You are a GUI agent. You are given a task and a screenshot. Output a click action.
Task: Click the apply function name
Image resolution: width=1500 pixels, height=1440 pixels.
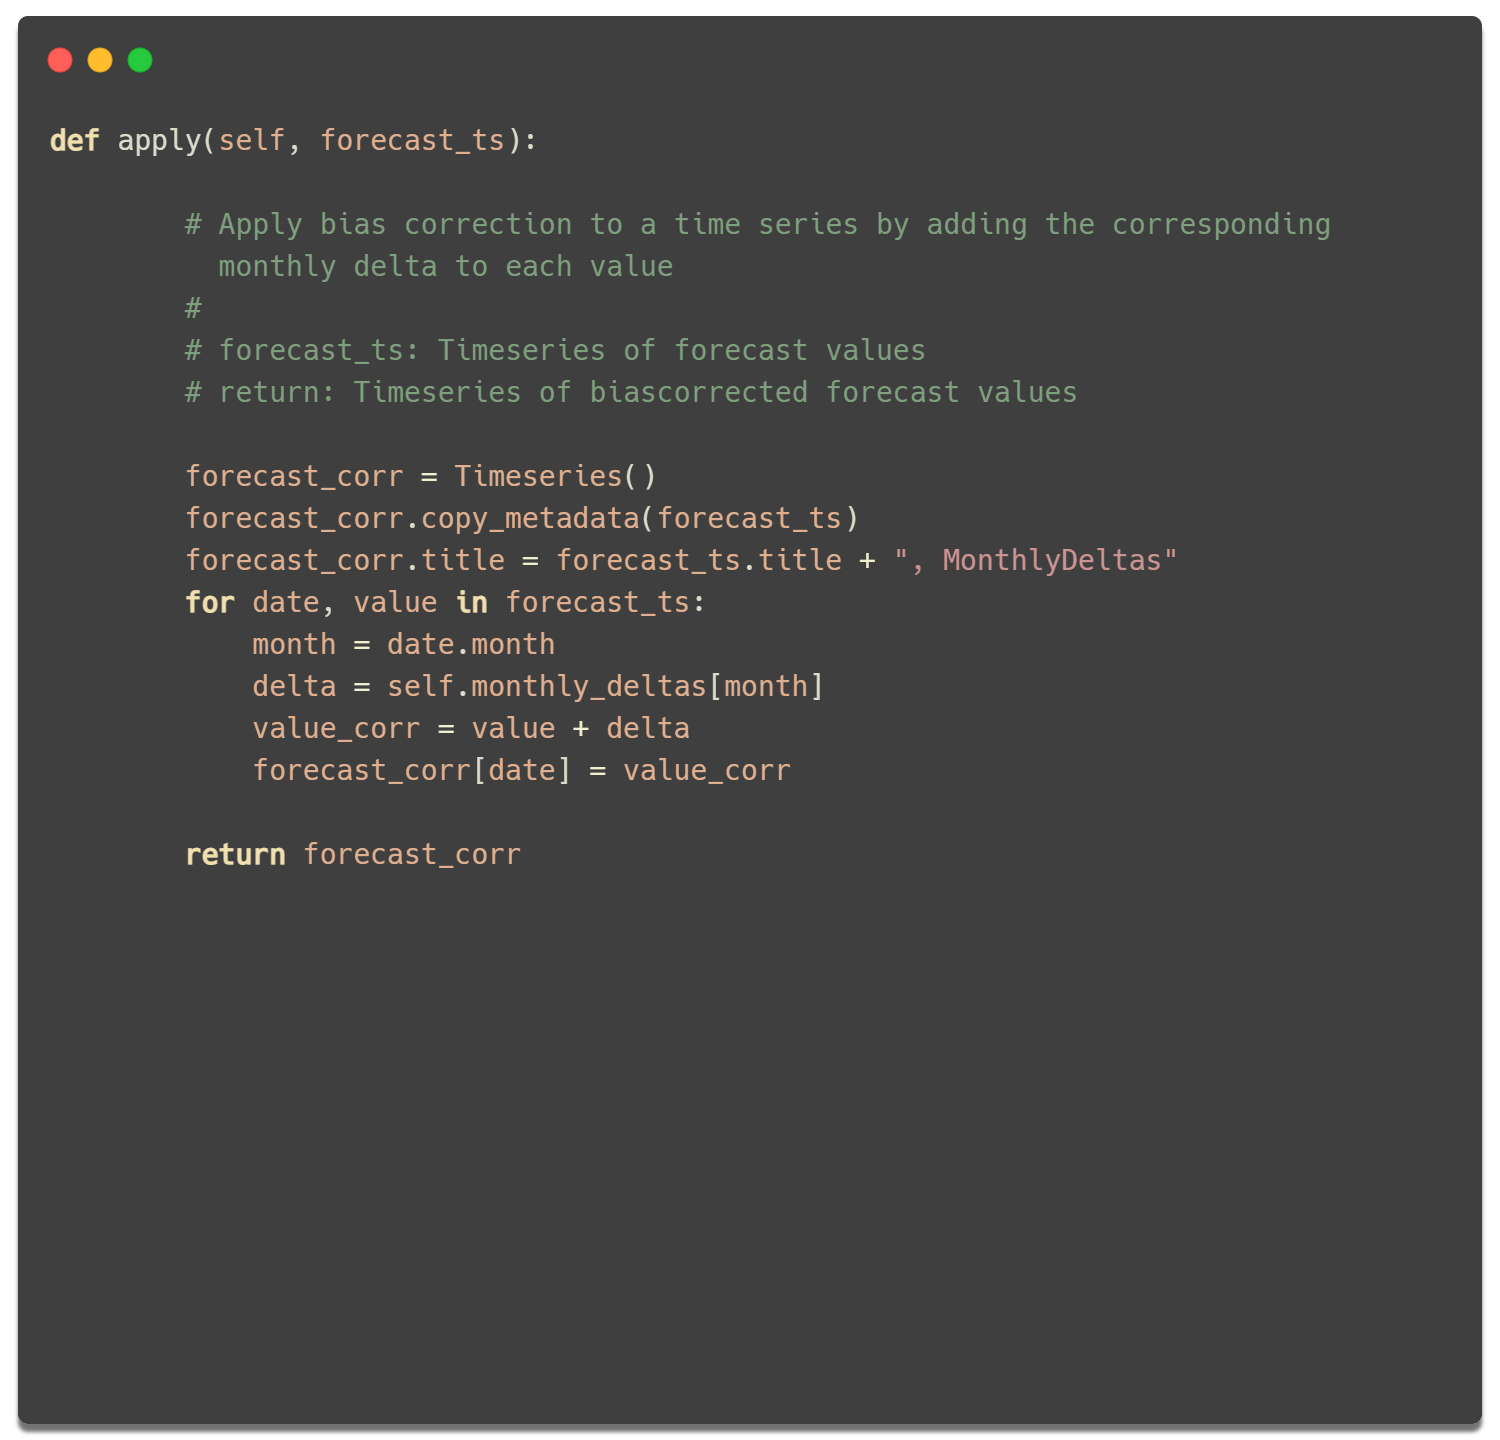click(159, 141)
